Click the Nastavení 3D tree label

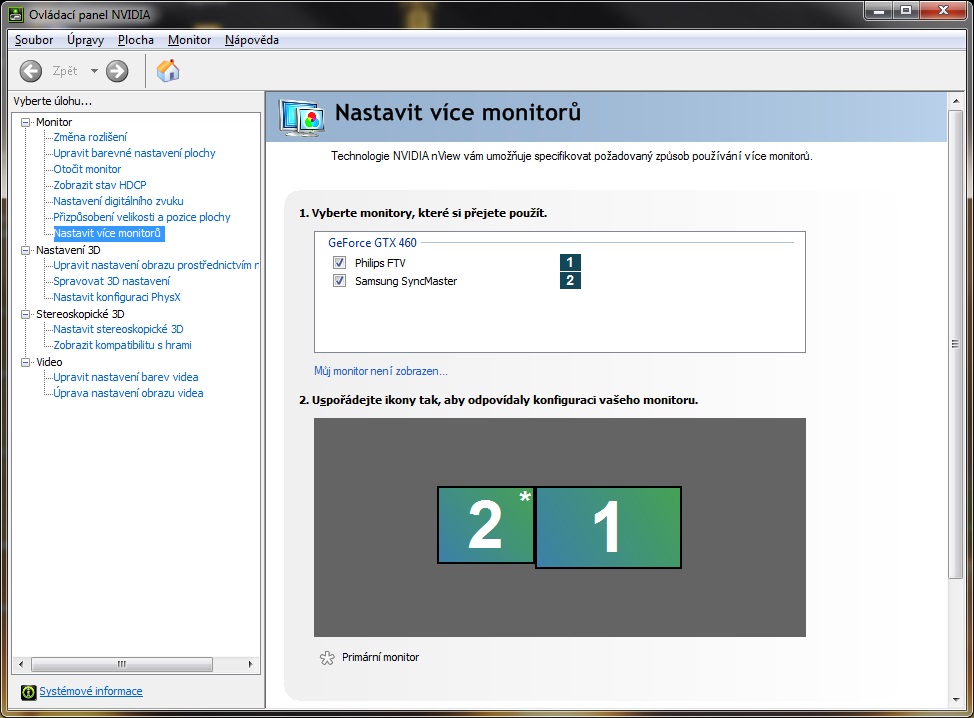pyautogui.click(x=68, y=250)
